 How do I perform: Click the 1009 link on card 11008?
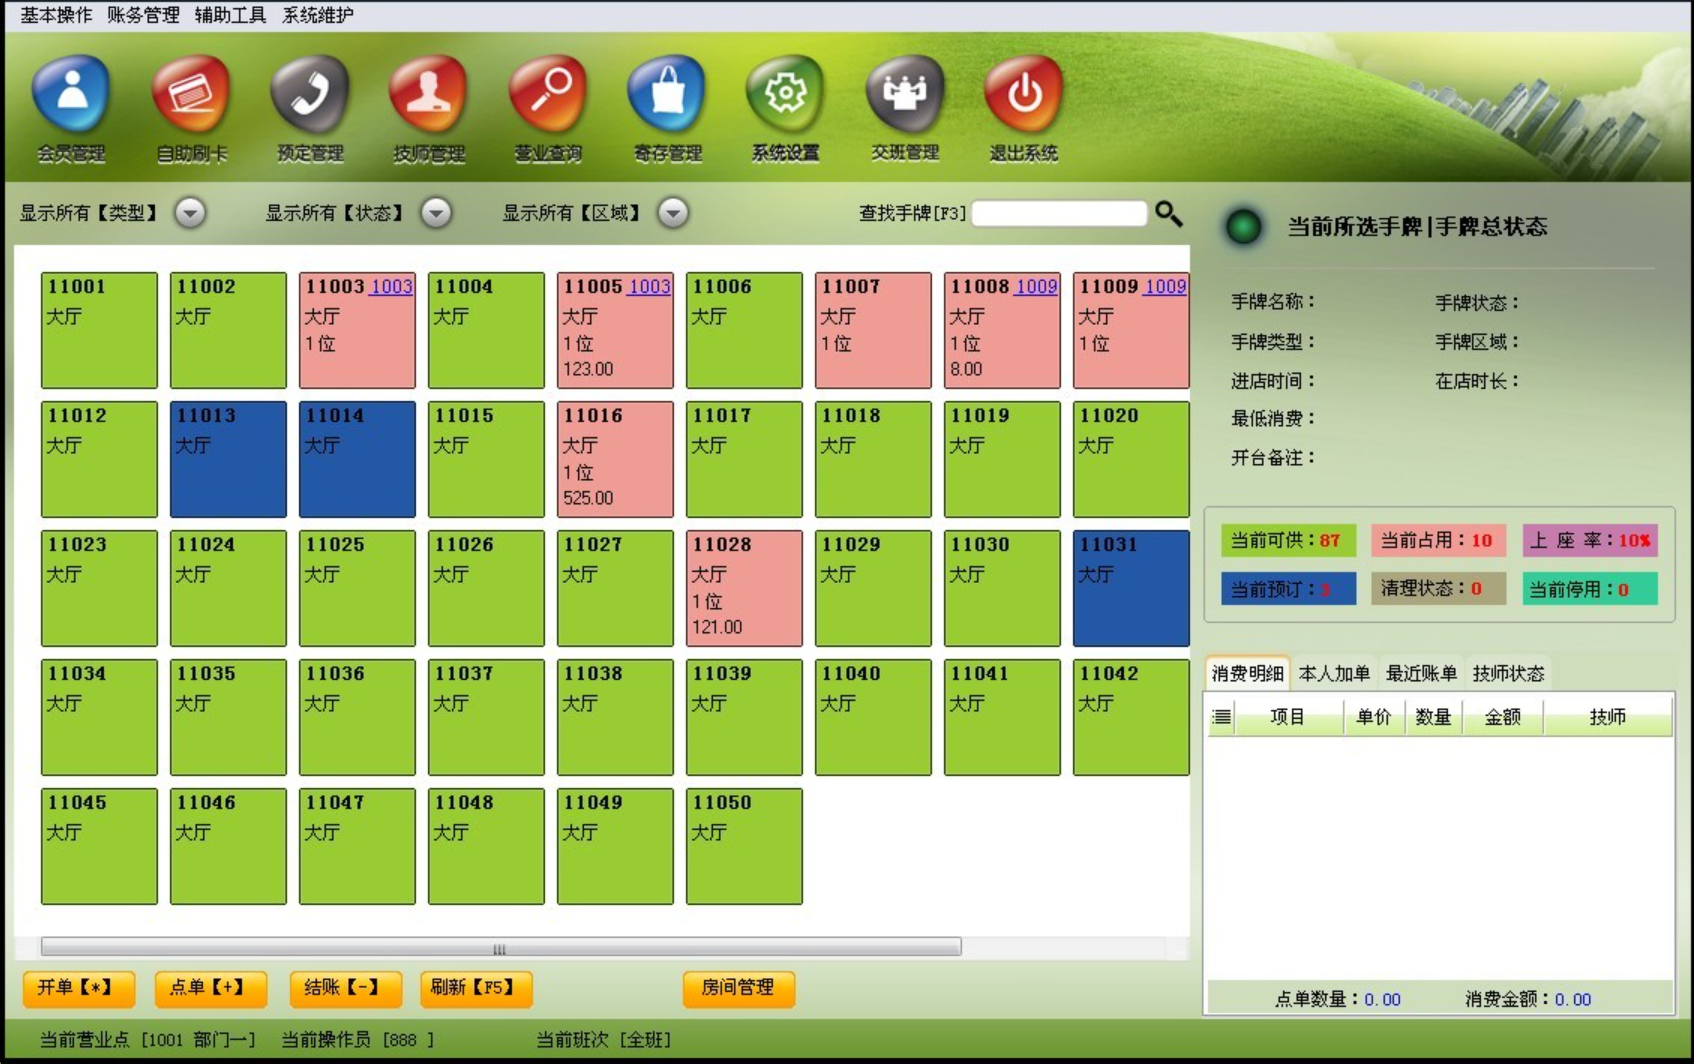(x=1036, y=287)
